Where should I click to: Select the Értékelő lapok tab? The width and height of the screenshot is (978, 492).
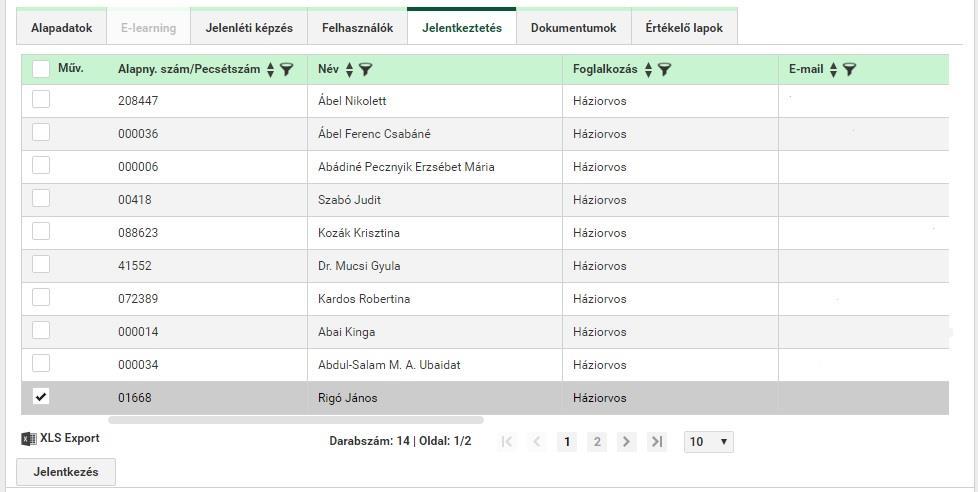684,27
